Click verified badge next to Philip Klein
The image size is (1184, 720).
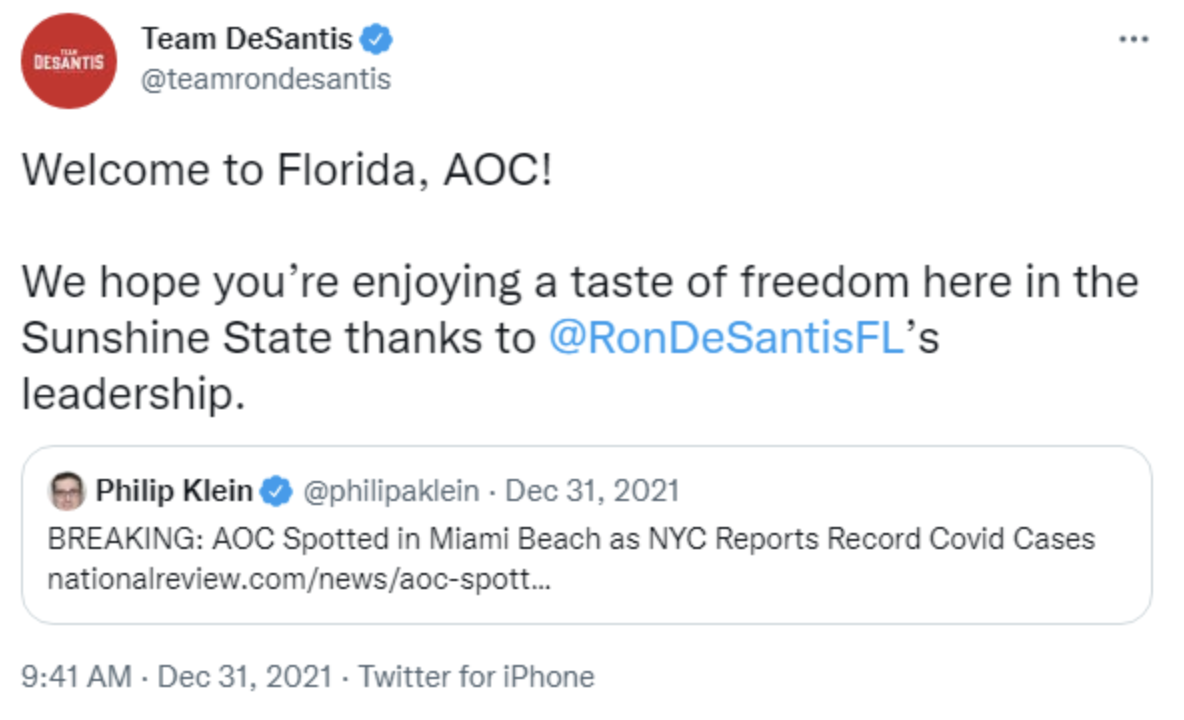(277, 492)
